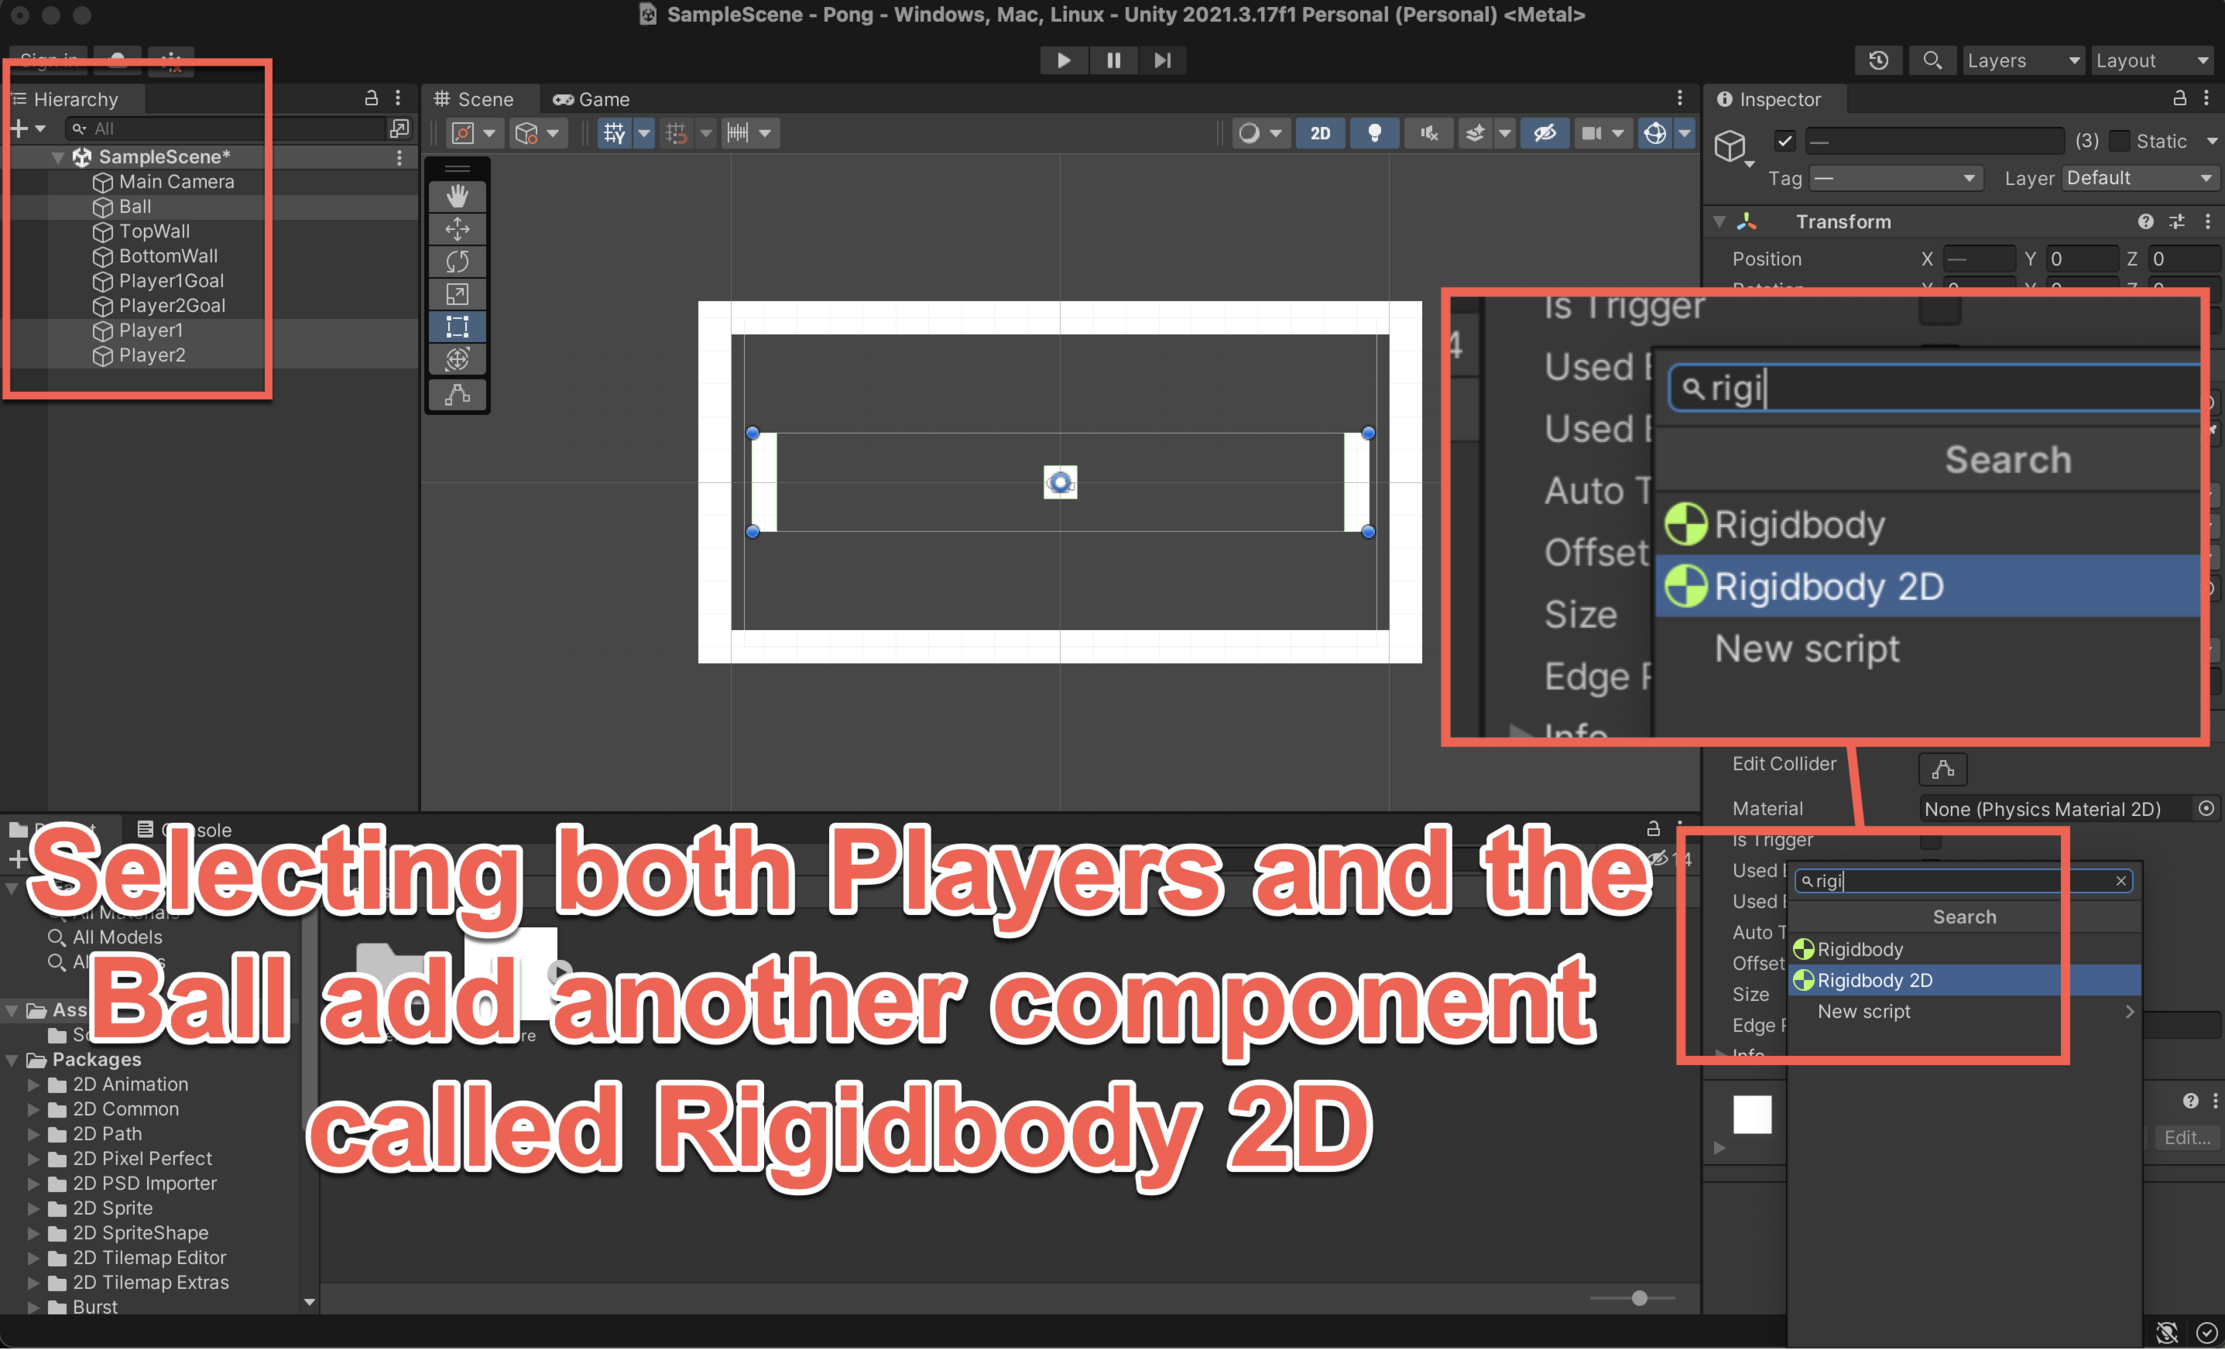Open the Layers dropdown
Viewport: 2225px width, 1350px height.
point(2022,60)
